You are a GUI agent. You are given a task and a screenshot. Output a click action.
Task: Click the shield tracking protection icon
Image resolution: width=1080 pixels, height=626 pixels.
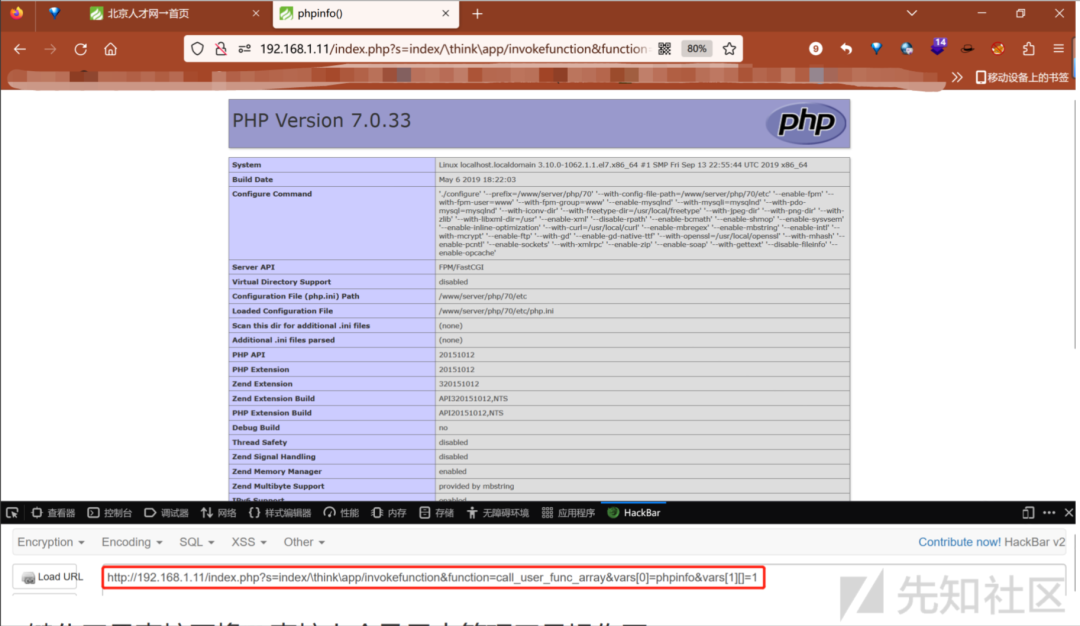click(x=198, y=49)
